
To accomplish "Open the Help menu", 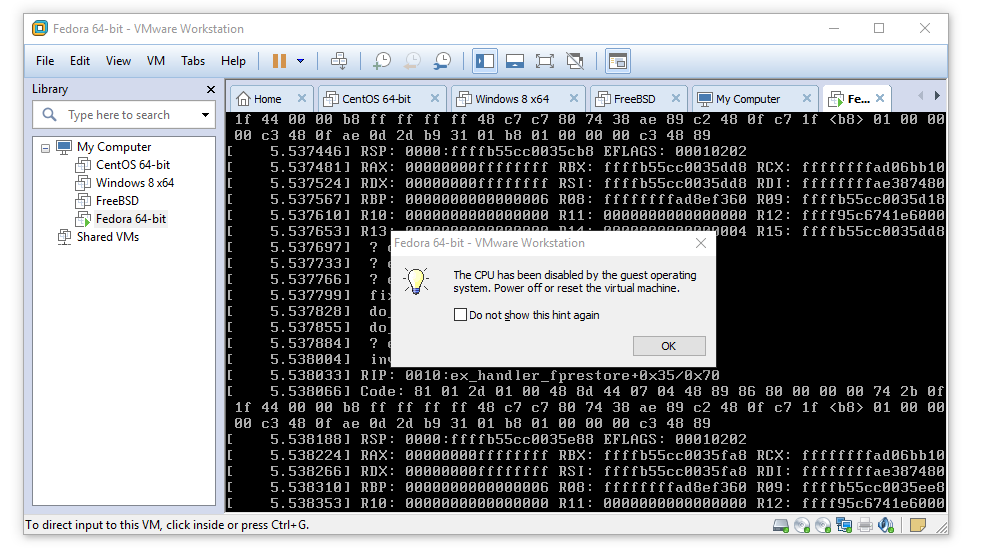I will click(x=233, y=61).
